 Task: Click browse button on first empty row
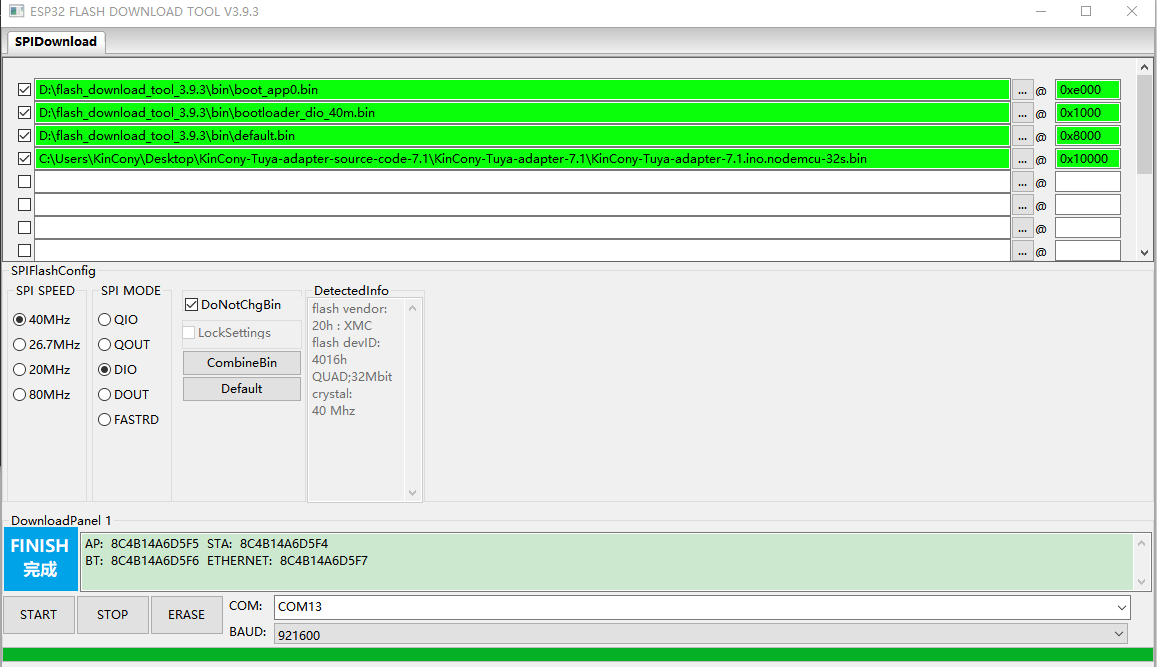click(1022, 182)
